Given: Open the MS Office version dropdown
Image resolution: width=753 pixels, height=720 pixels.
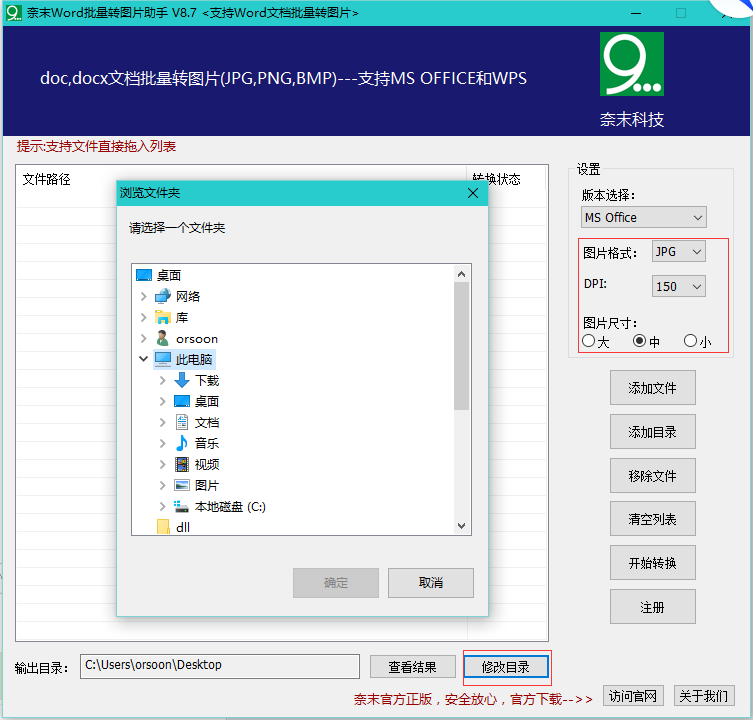Looking at the screenshot, I should (x=643, y=218).
